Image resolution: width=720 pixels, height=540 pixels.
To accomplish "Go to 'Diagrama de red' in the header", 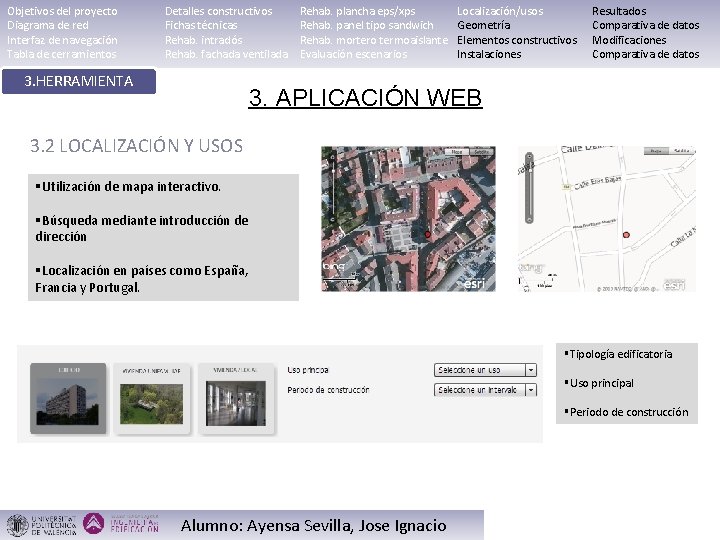I will 48,25.
